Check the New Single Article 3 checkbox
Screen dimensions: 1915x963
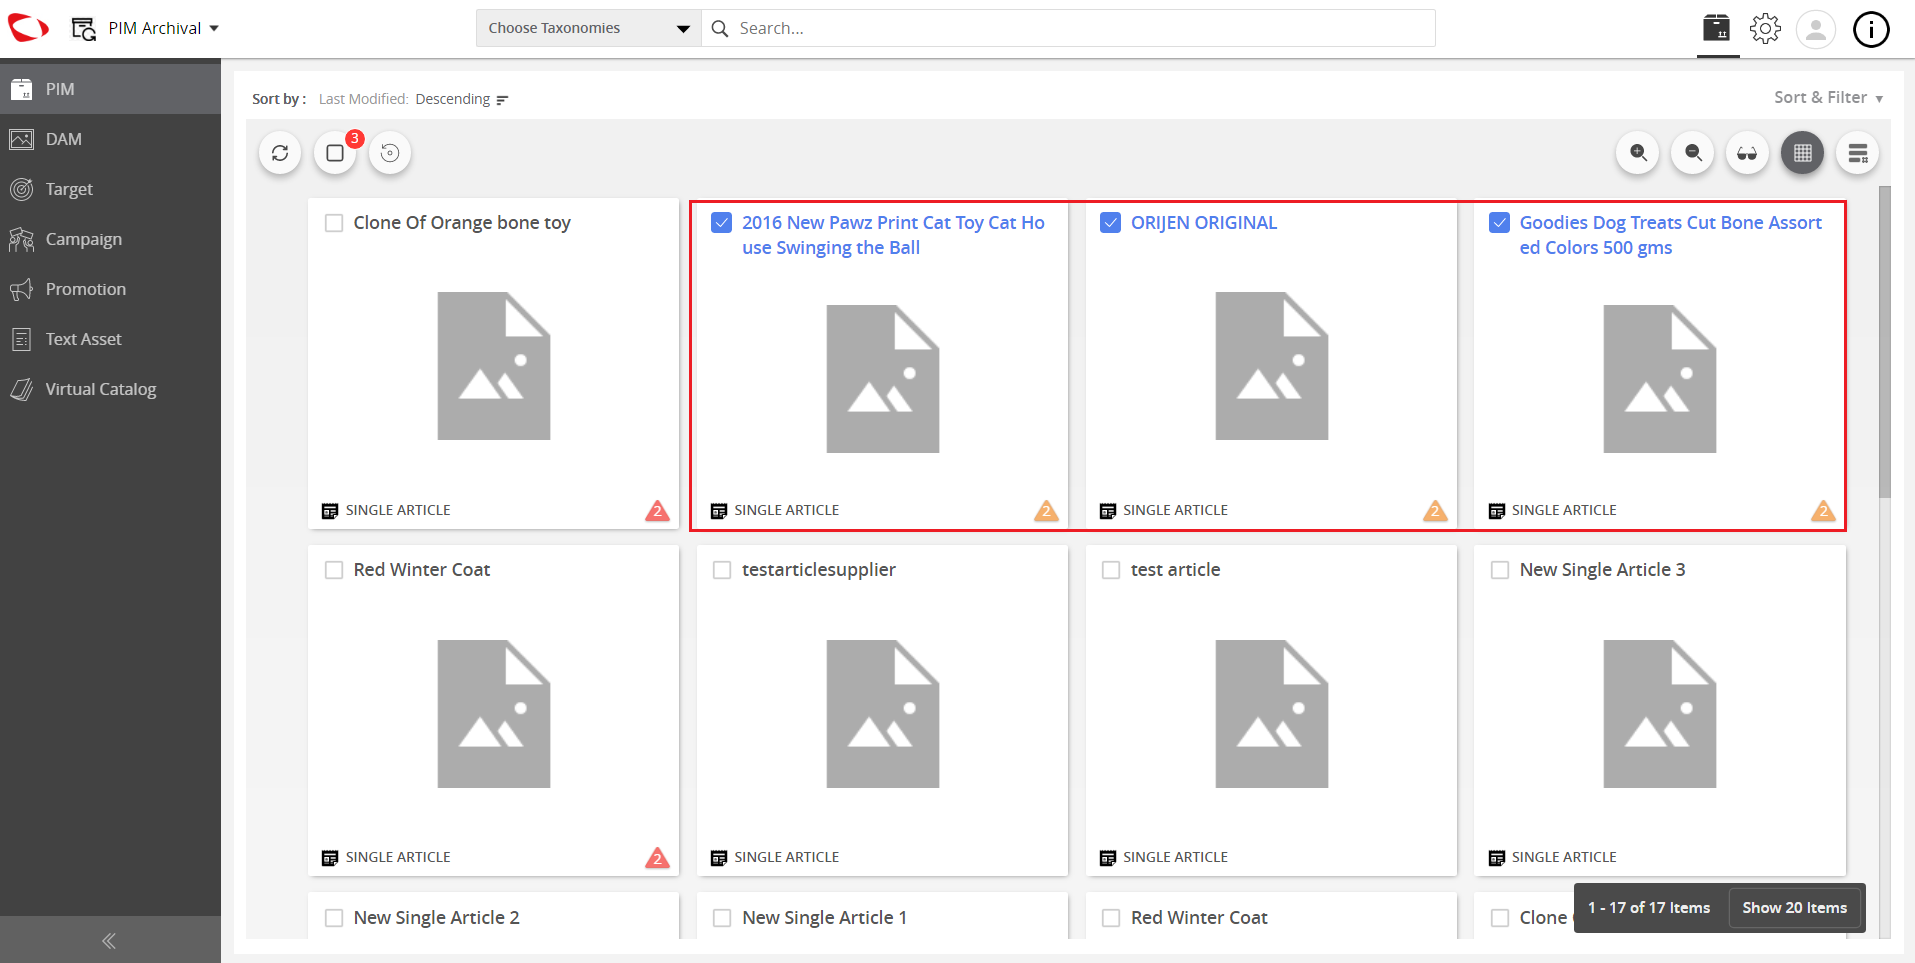(x=1500, y=570)
